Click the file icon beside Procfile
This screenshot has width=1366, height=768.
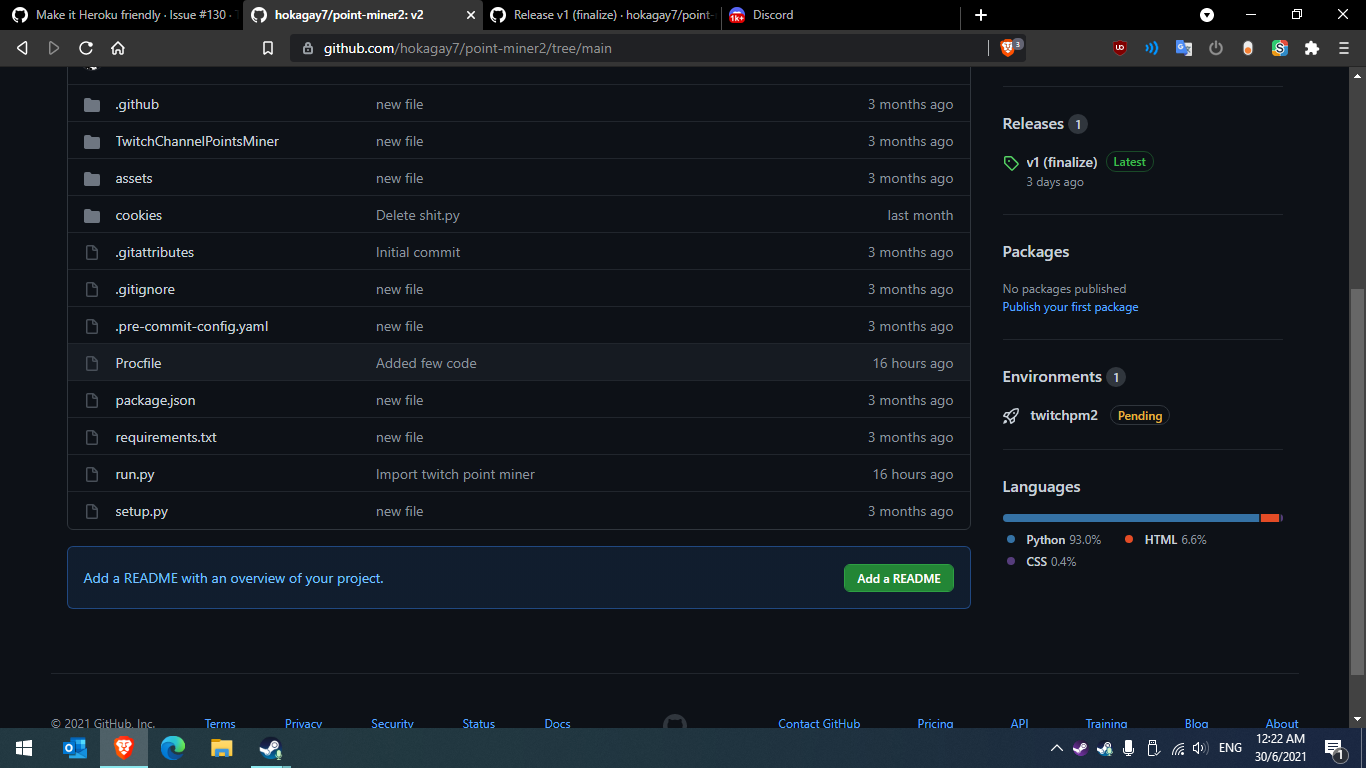click(91, 363)
